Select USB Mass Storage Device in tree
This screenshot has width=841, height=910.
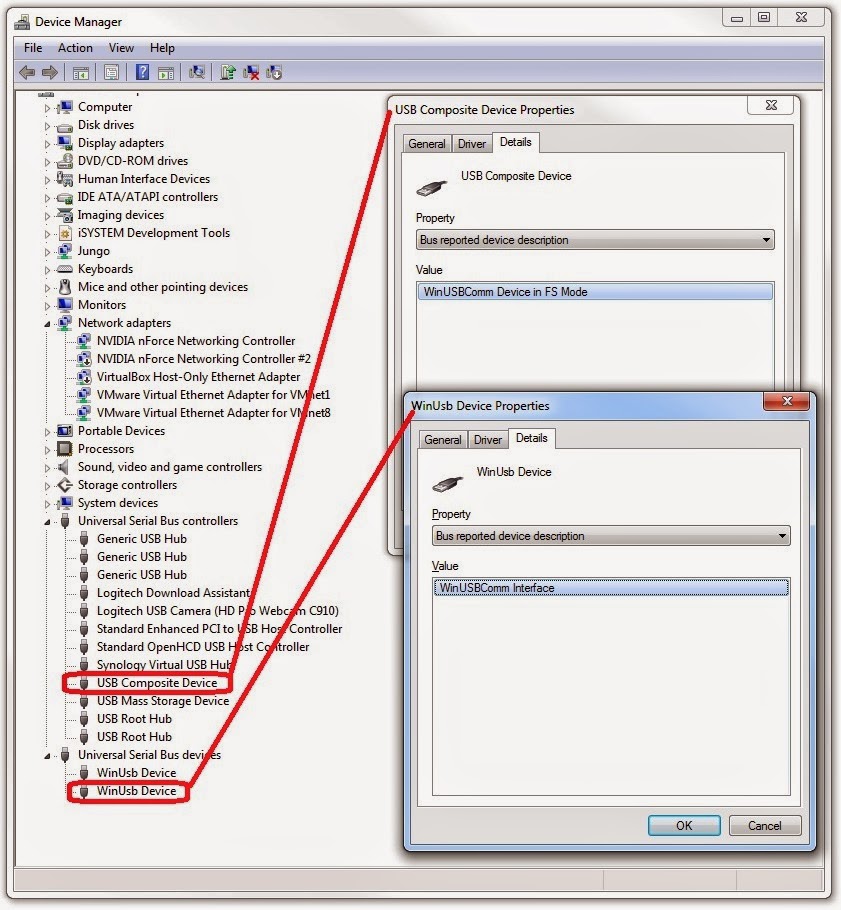tap(163, 701)
